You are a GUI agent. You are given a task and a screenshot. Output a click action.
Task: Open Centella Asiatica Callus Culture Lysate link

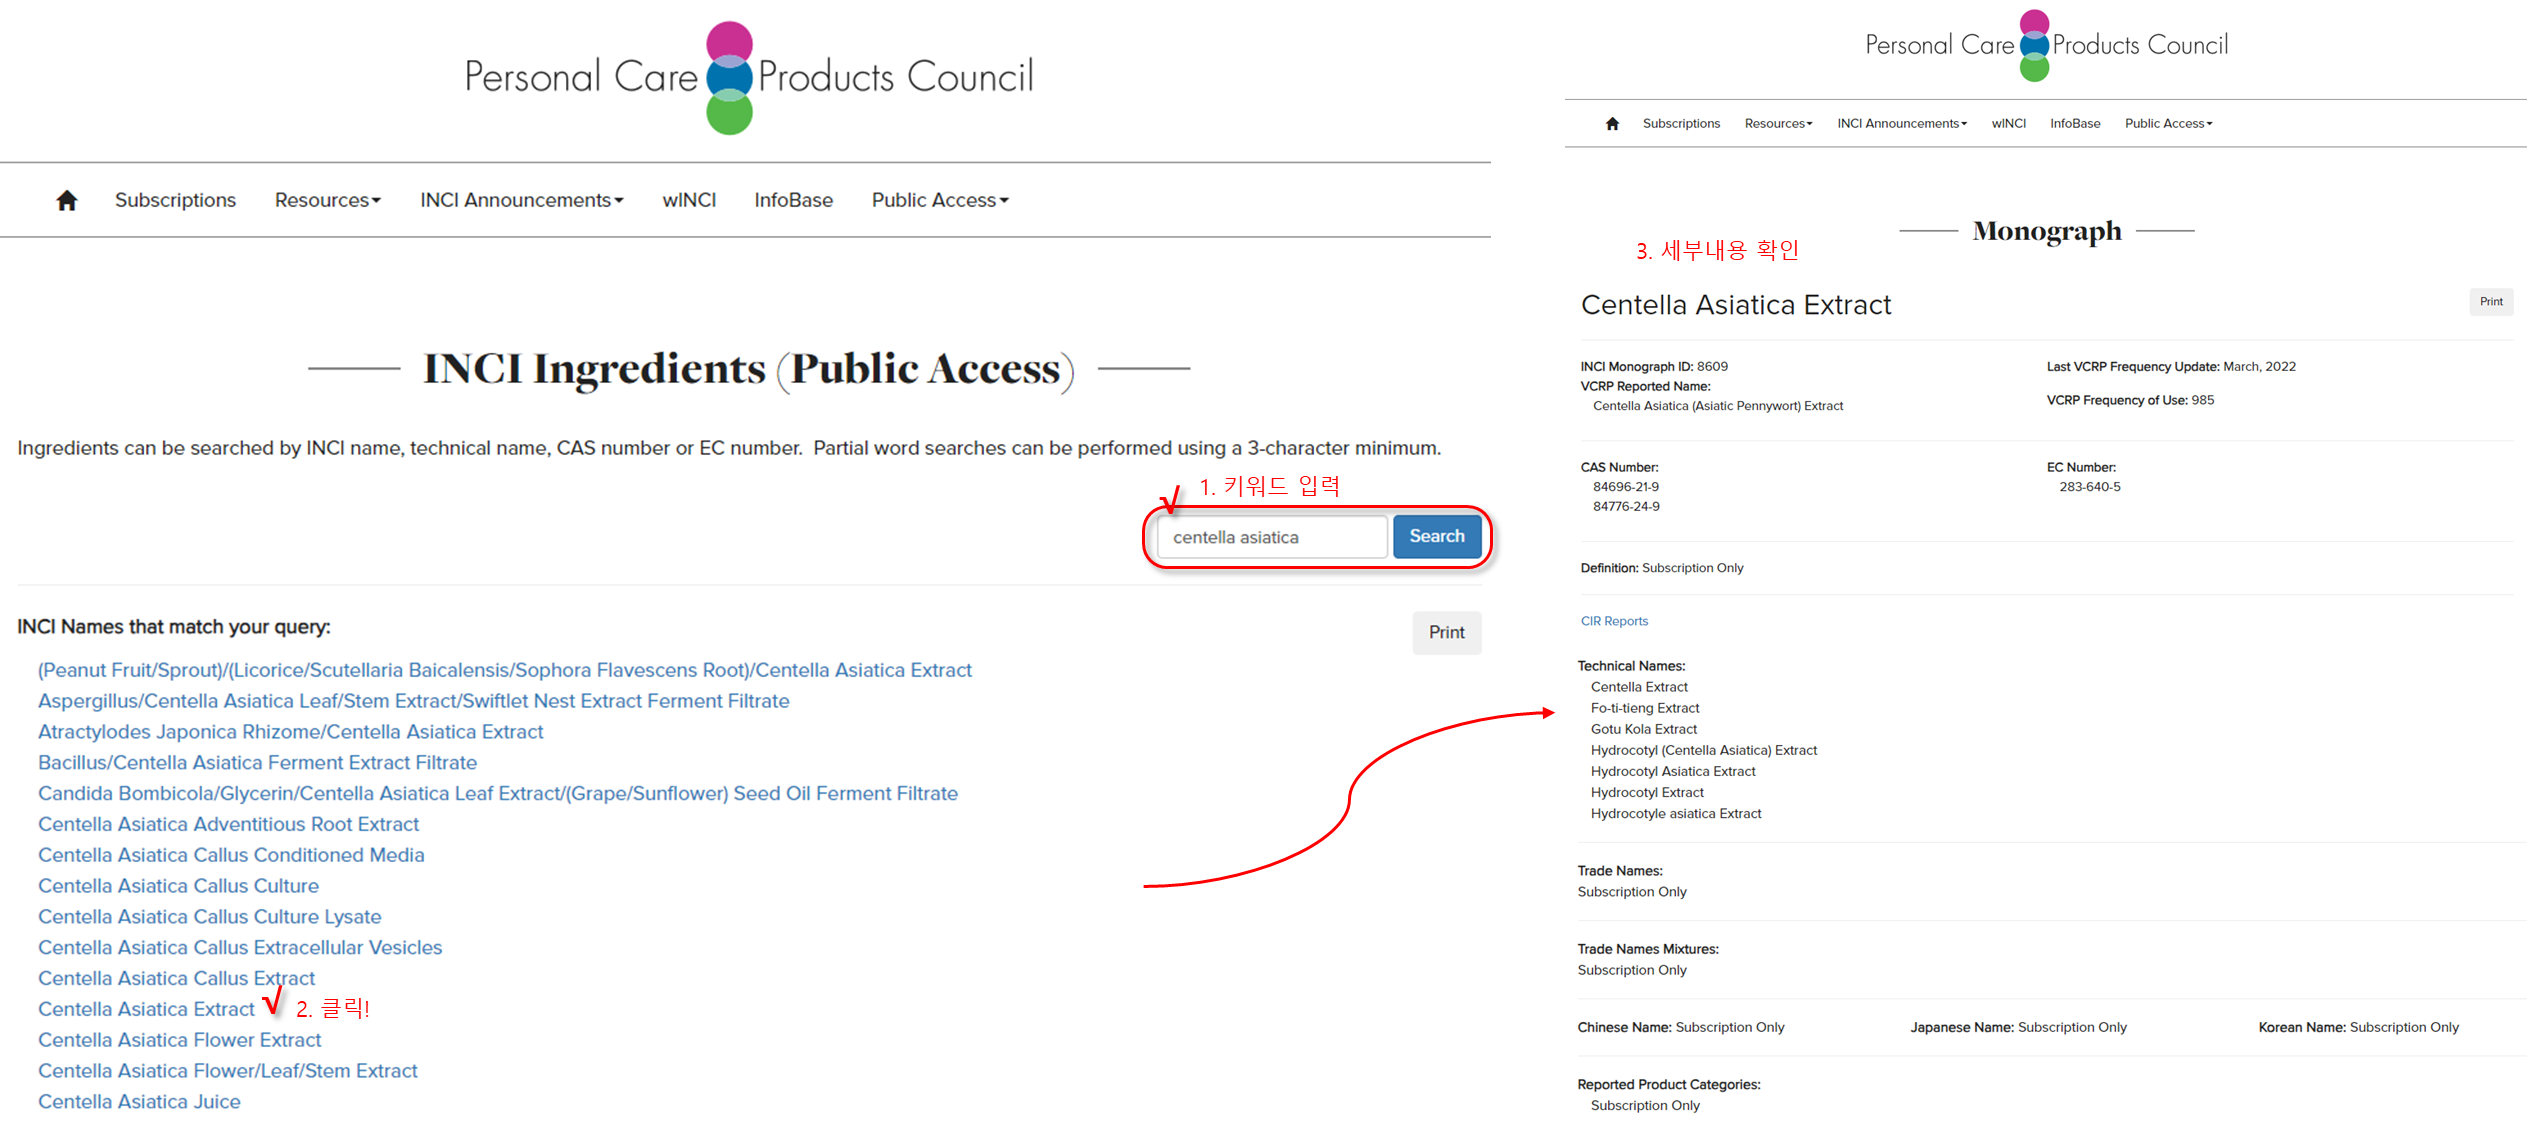click(x=209, y=916)
